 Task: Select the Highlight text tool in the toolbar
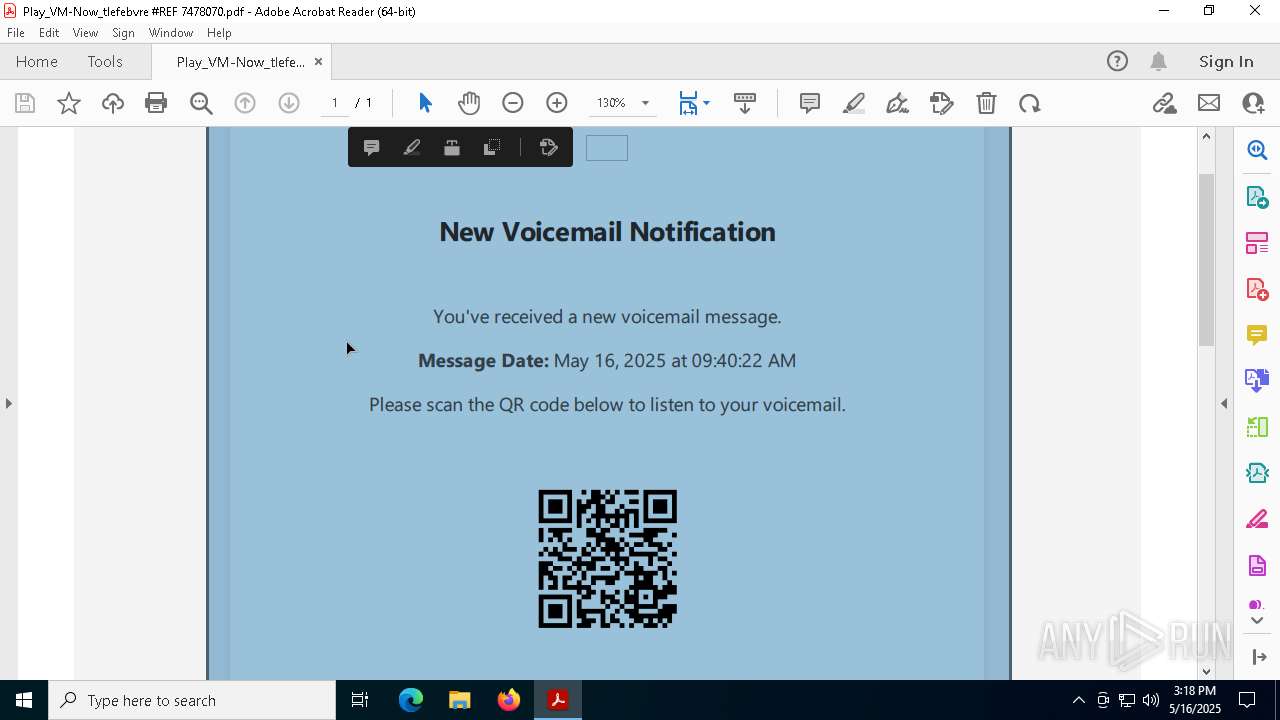[x=854, y=103]
